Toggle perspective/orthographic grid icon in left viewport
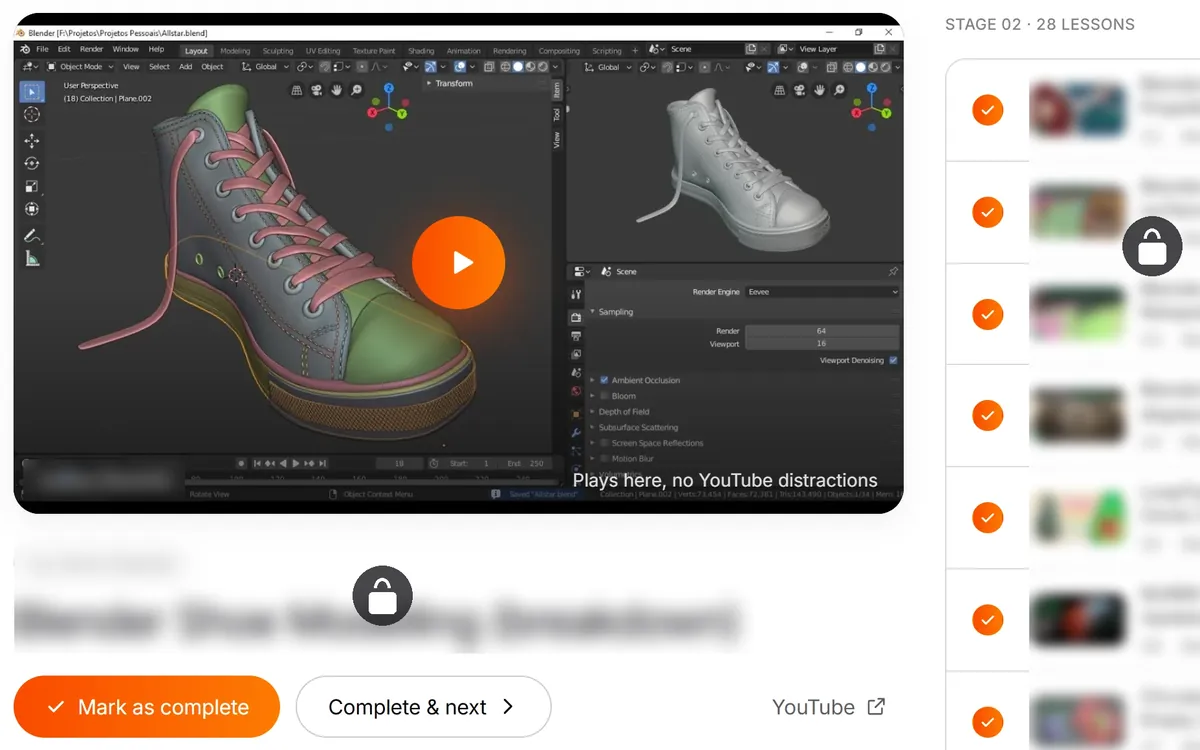 pos(297,90)
